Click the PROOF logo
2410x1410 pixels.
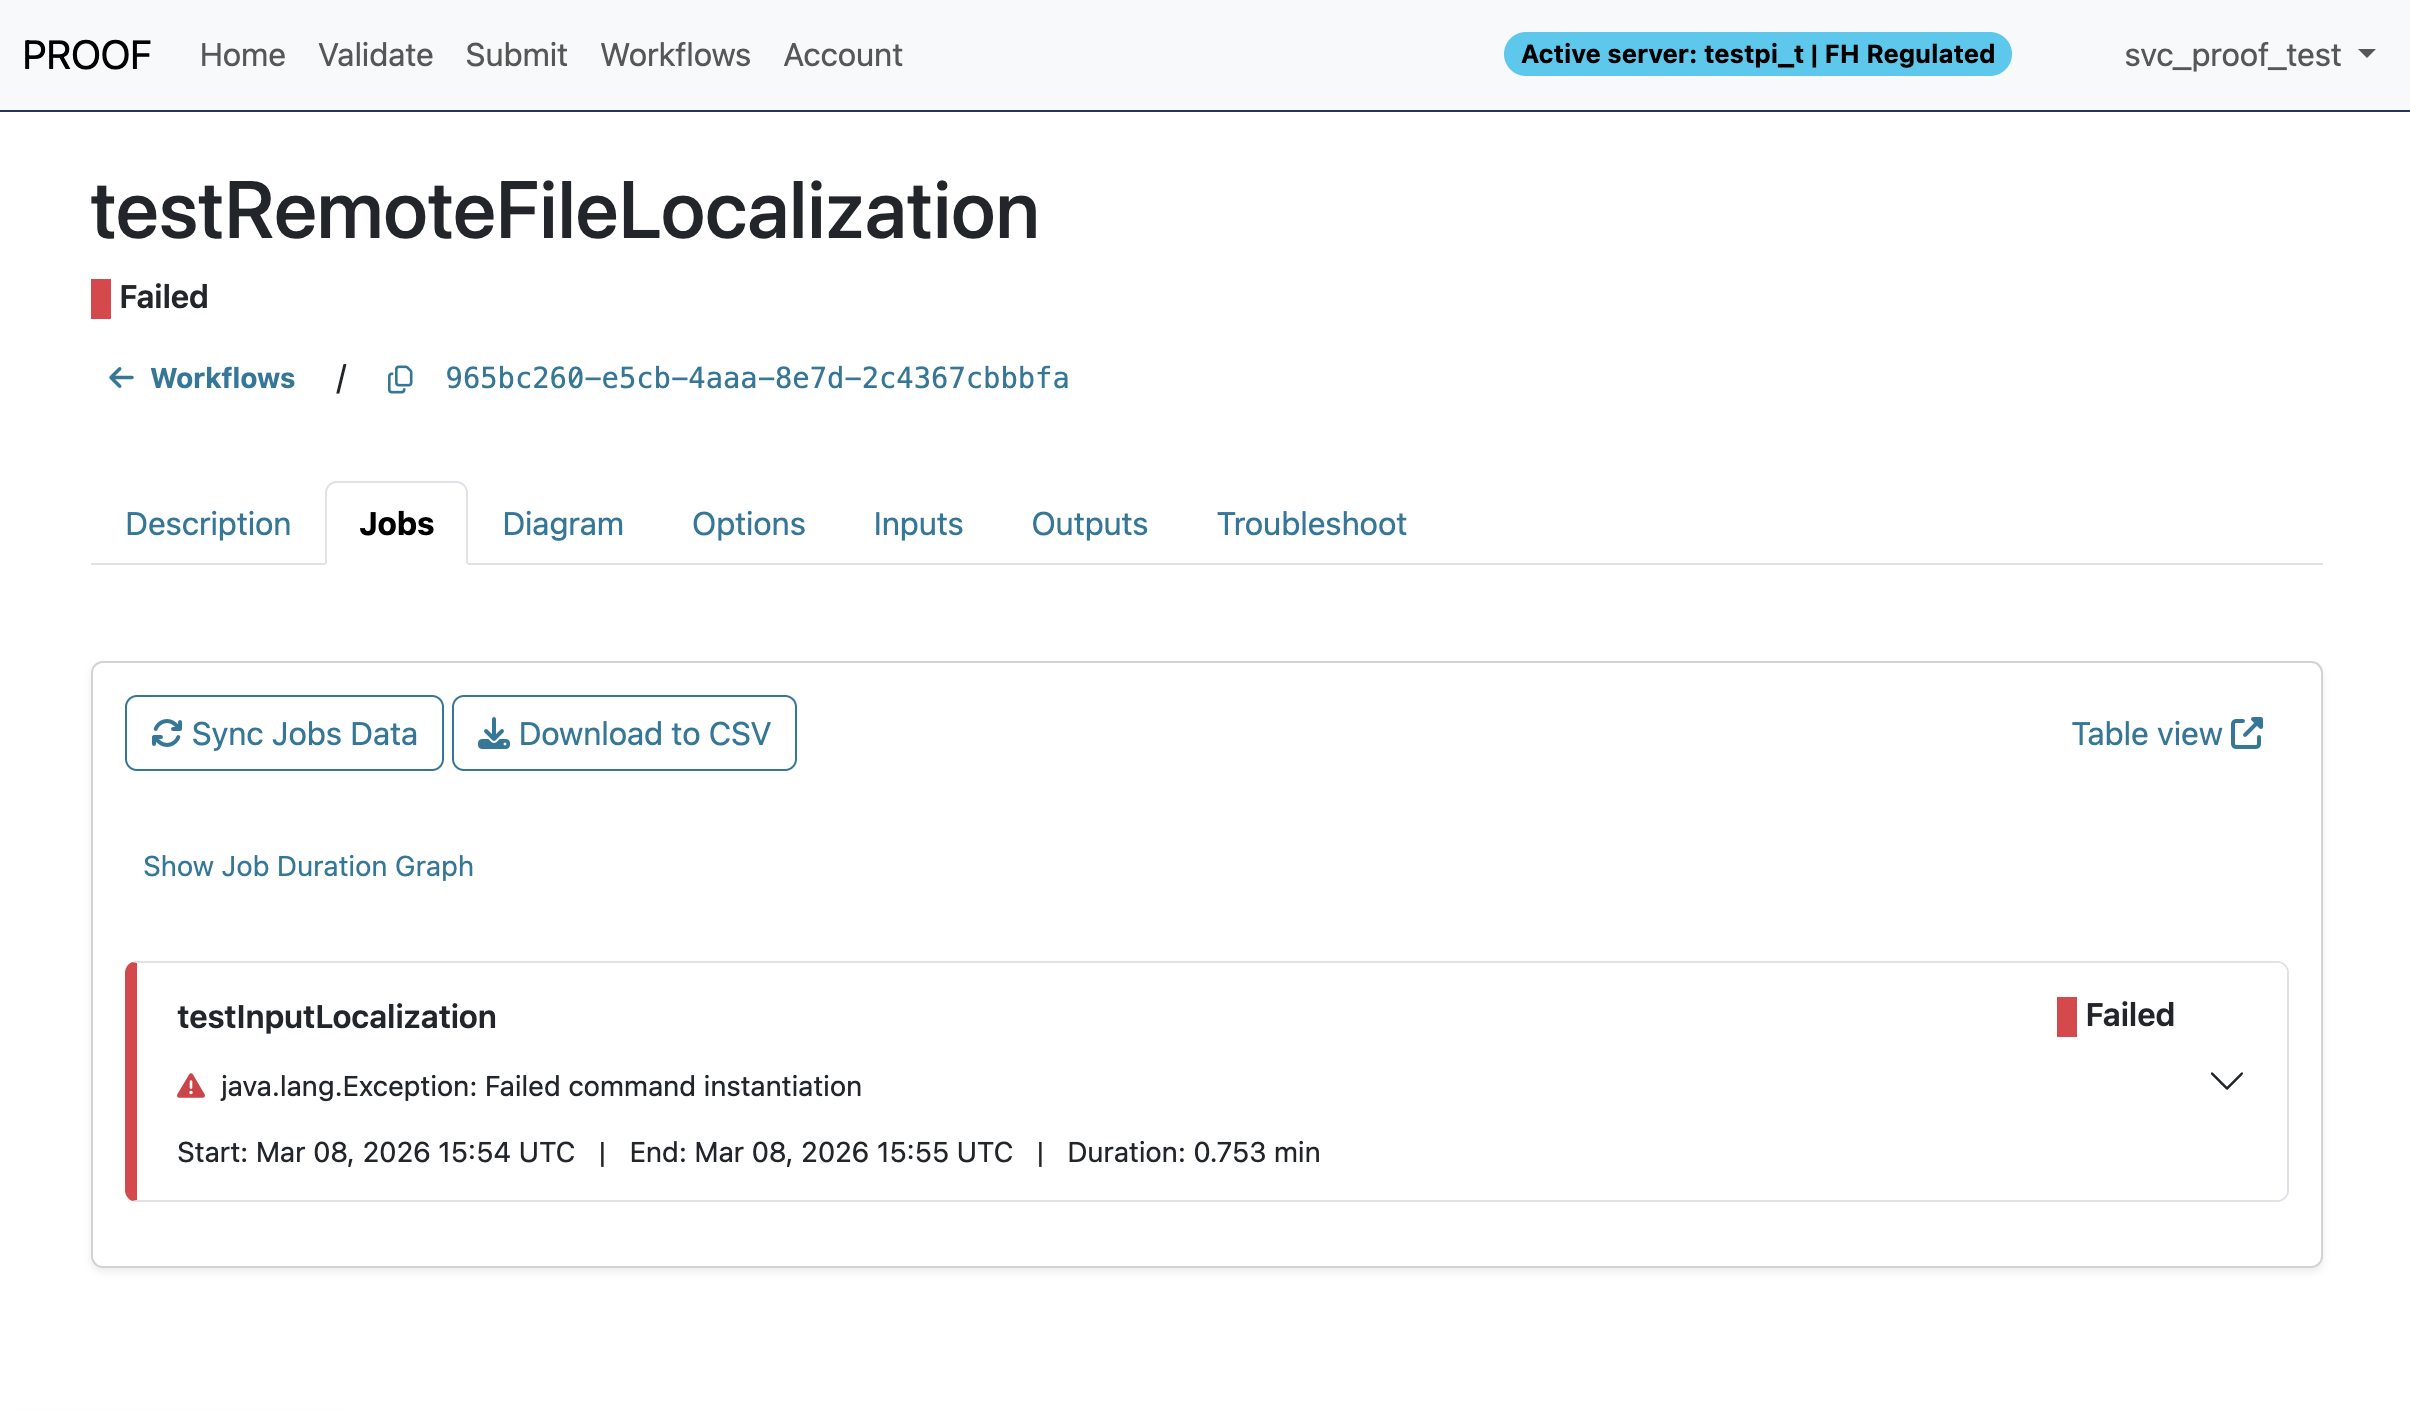click(x=86, y=55)
